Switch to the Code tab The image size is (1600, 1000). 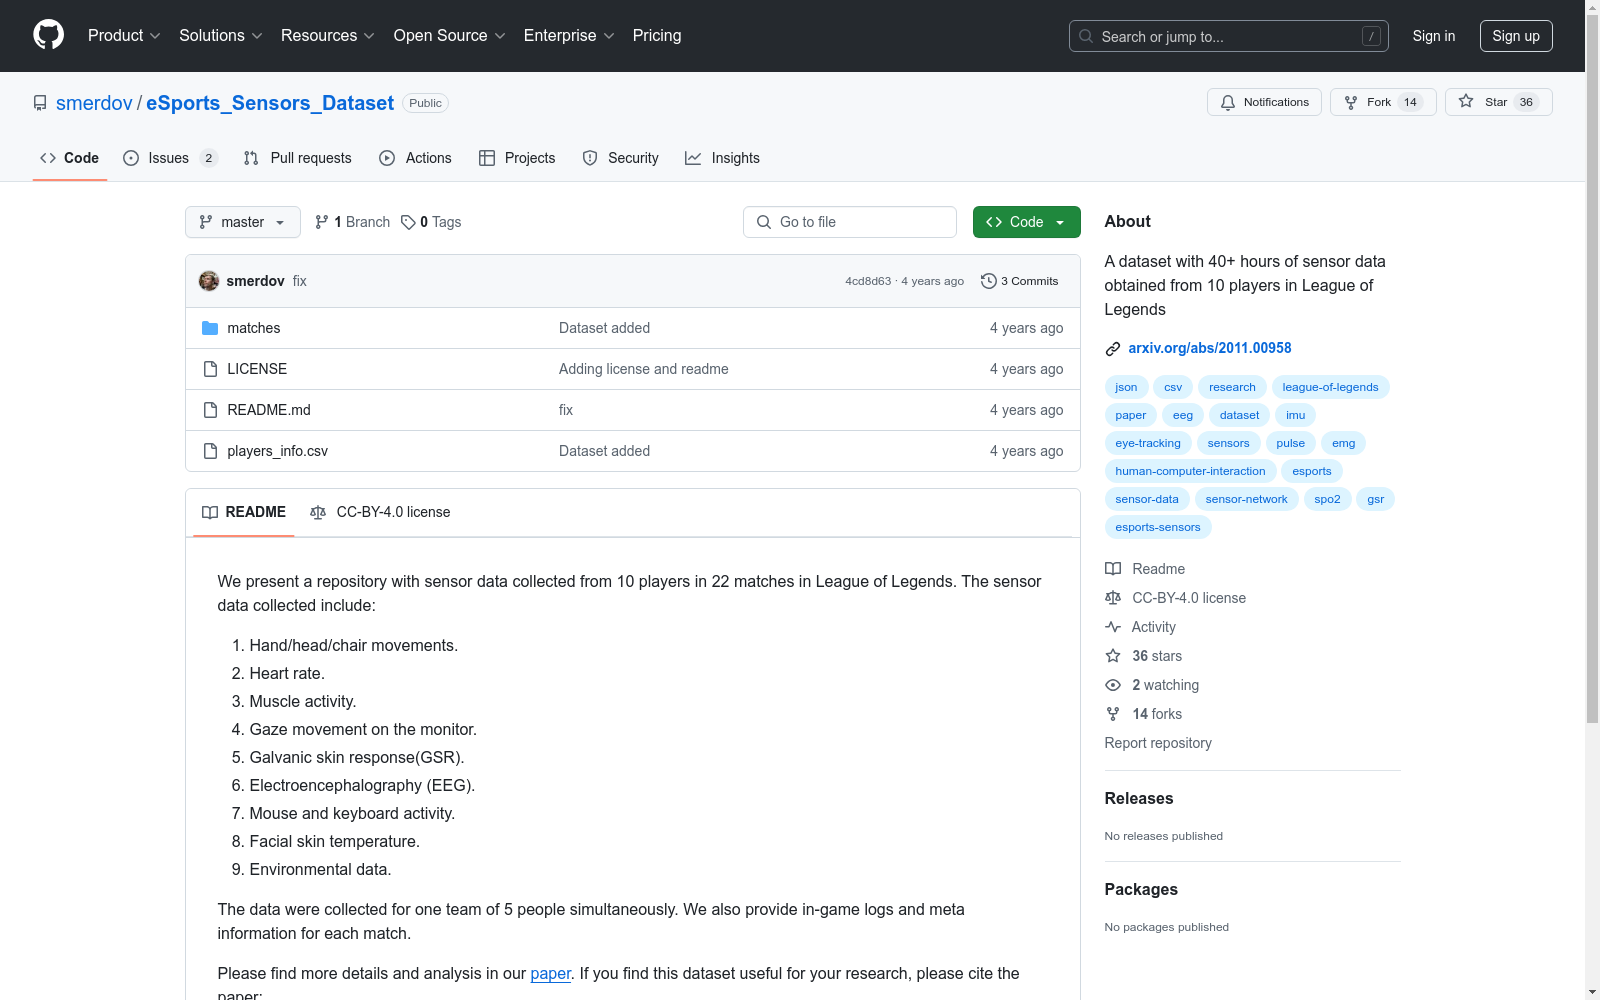(70, 158)
